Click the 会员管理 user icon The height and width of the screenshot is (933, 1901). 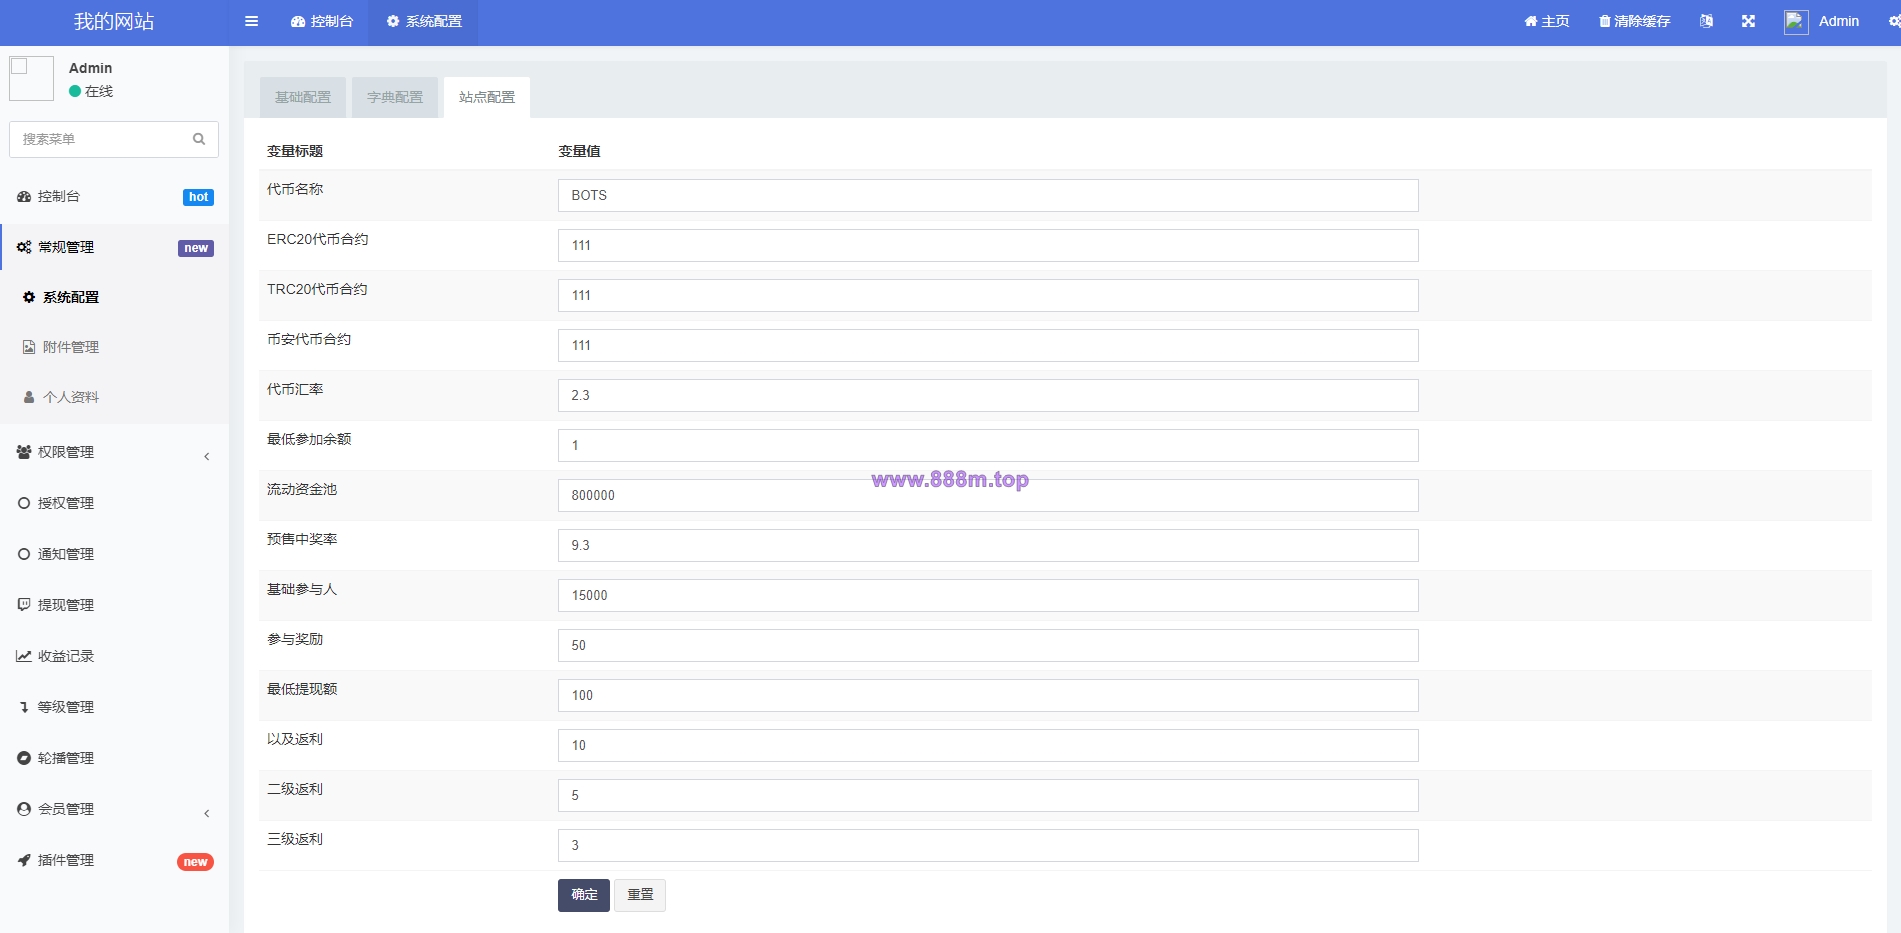point(24,809)
